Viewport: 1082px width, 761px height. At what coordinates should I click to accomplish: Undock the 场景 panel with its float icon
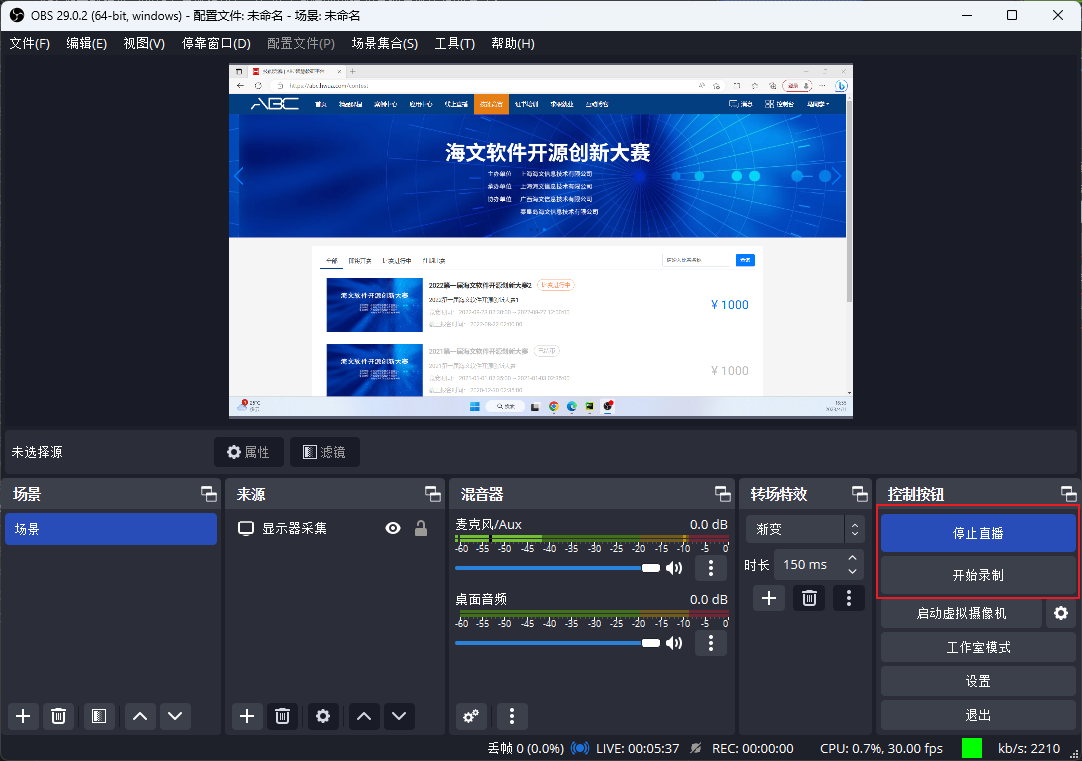(x=208, y=493)
